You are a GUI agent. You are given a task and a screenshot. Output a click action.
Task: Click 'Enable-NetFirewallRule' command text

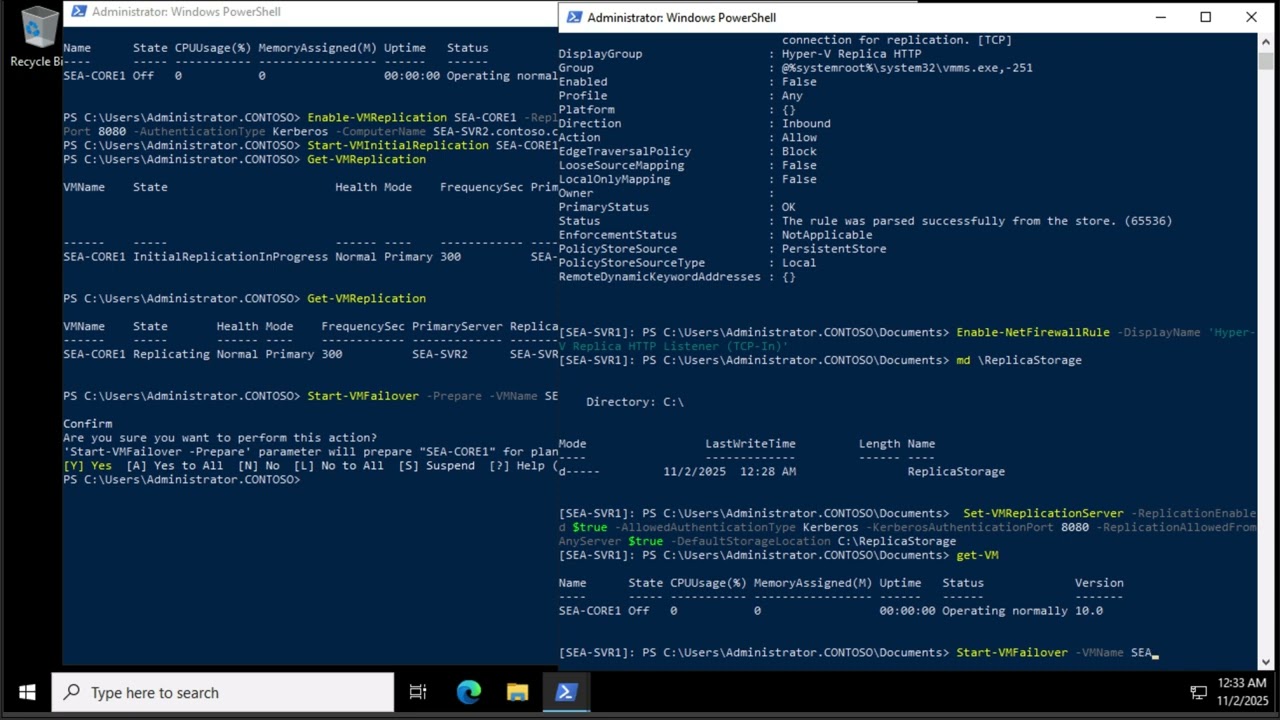(x=1033, y=332)
